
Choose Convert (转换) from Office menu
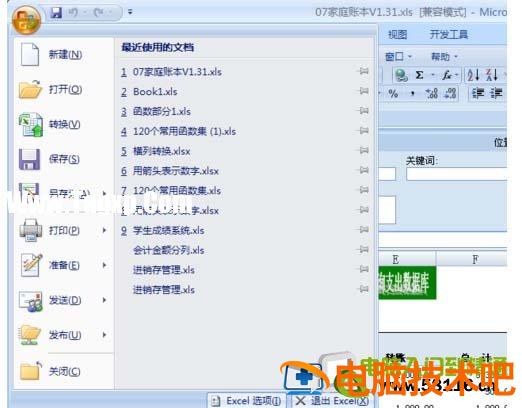(64, 124)
